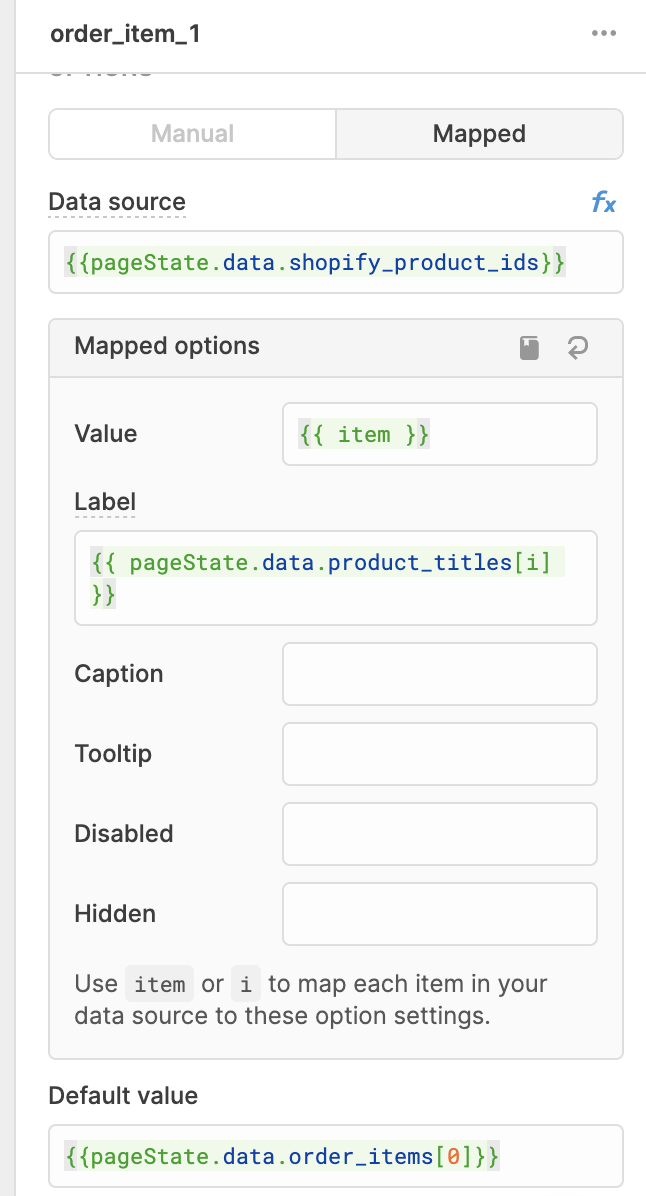Screen dimensions: 646x1196
Task: Click the Mapped options header bar
Action: pos(336,348)
